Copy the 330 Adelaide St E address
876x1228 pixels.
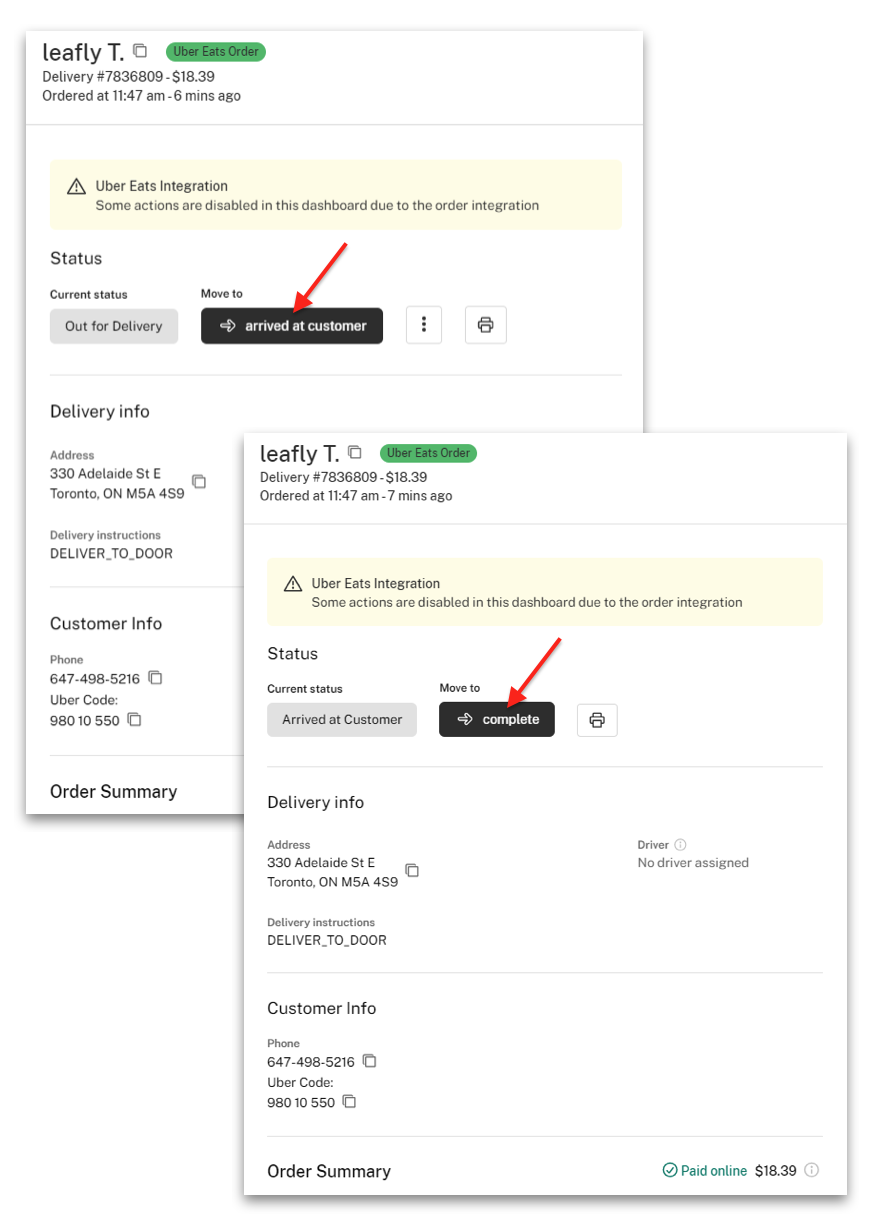[x=412, y=871]
